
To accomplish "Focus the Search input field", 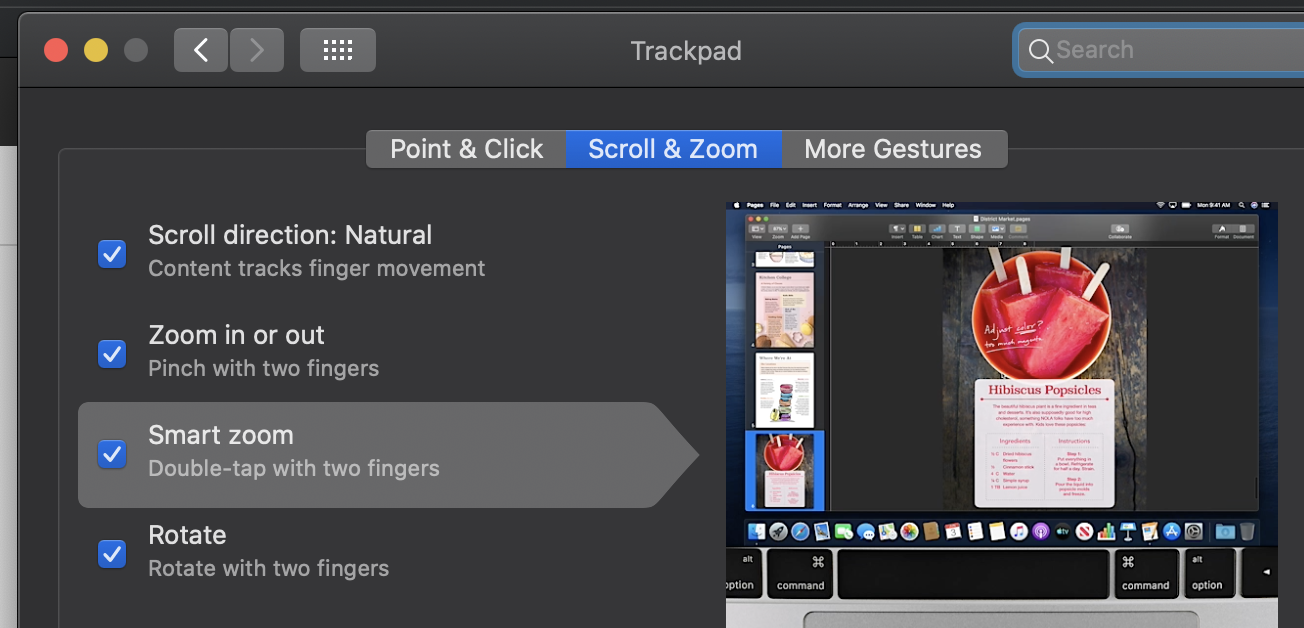I will pos(1161,50).
